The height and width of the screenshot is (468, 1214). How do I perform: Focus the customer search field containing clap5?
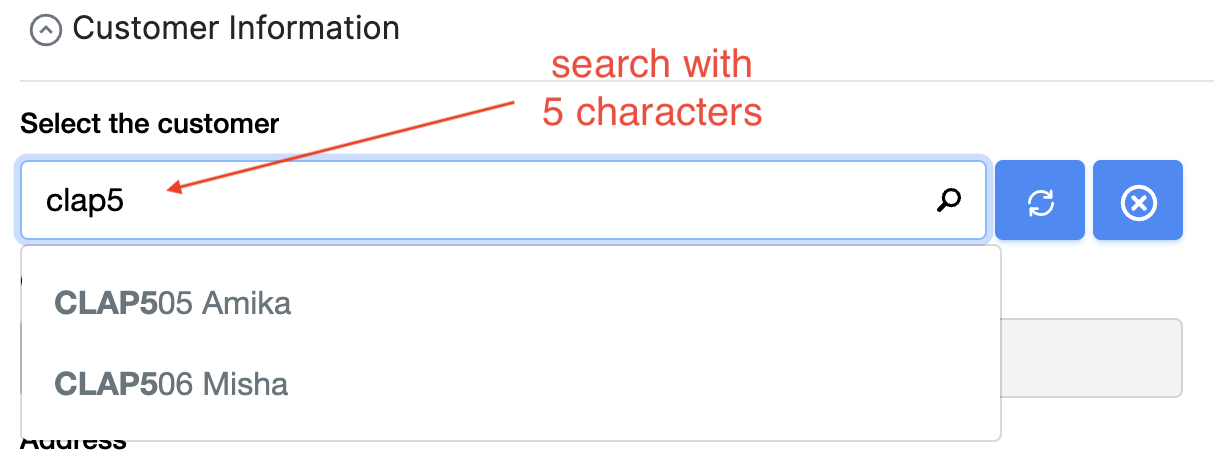tap(480, 201)
